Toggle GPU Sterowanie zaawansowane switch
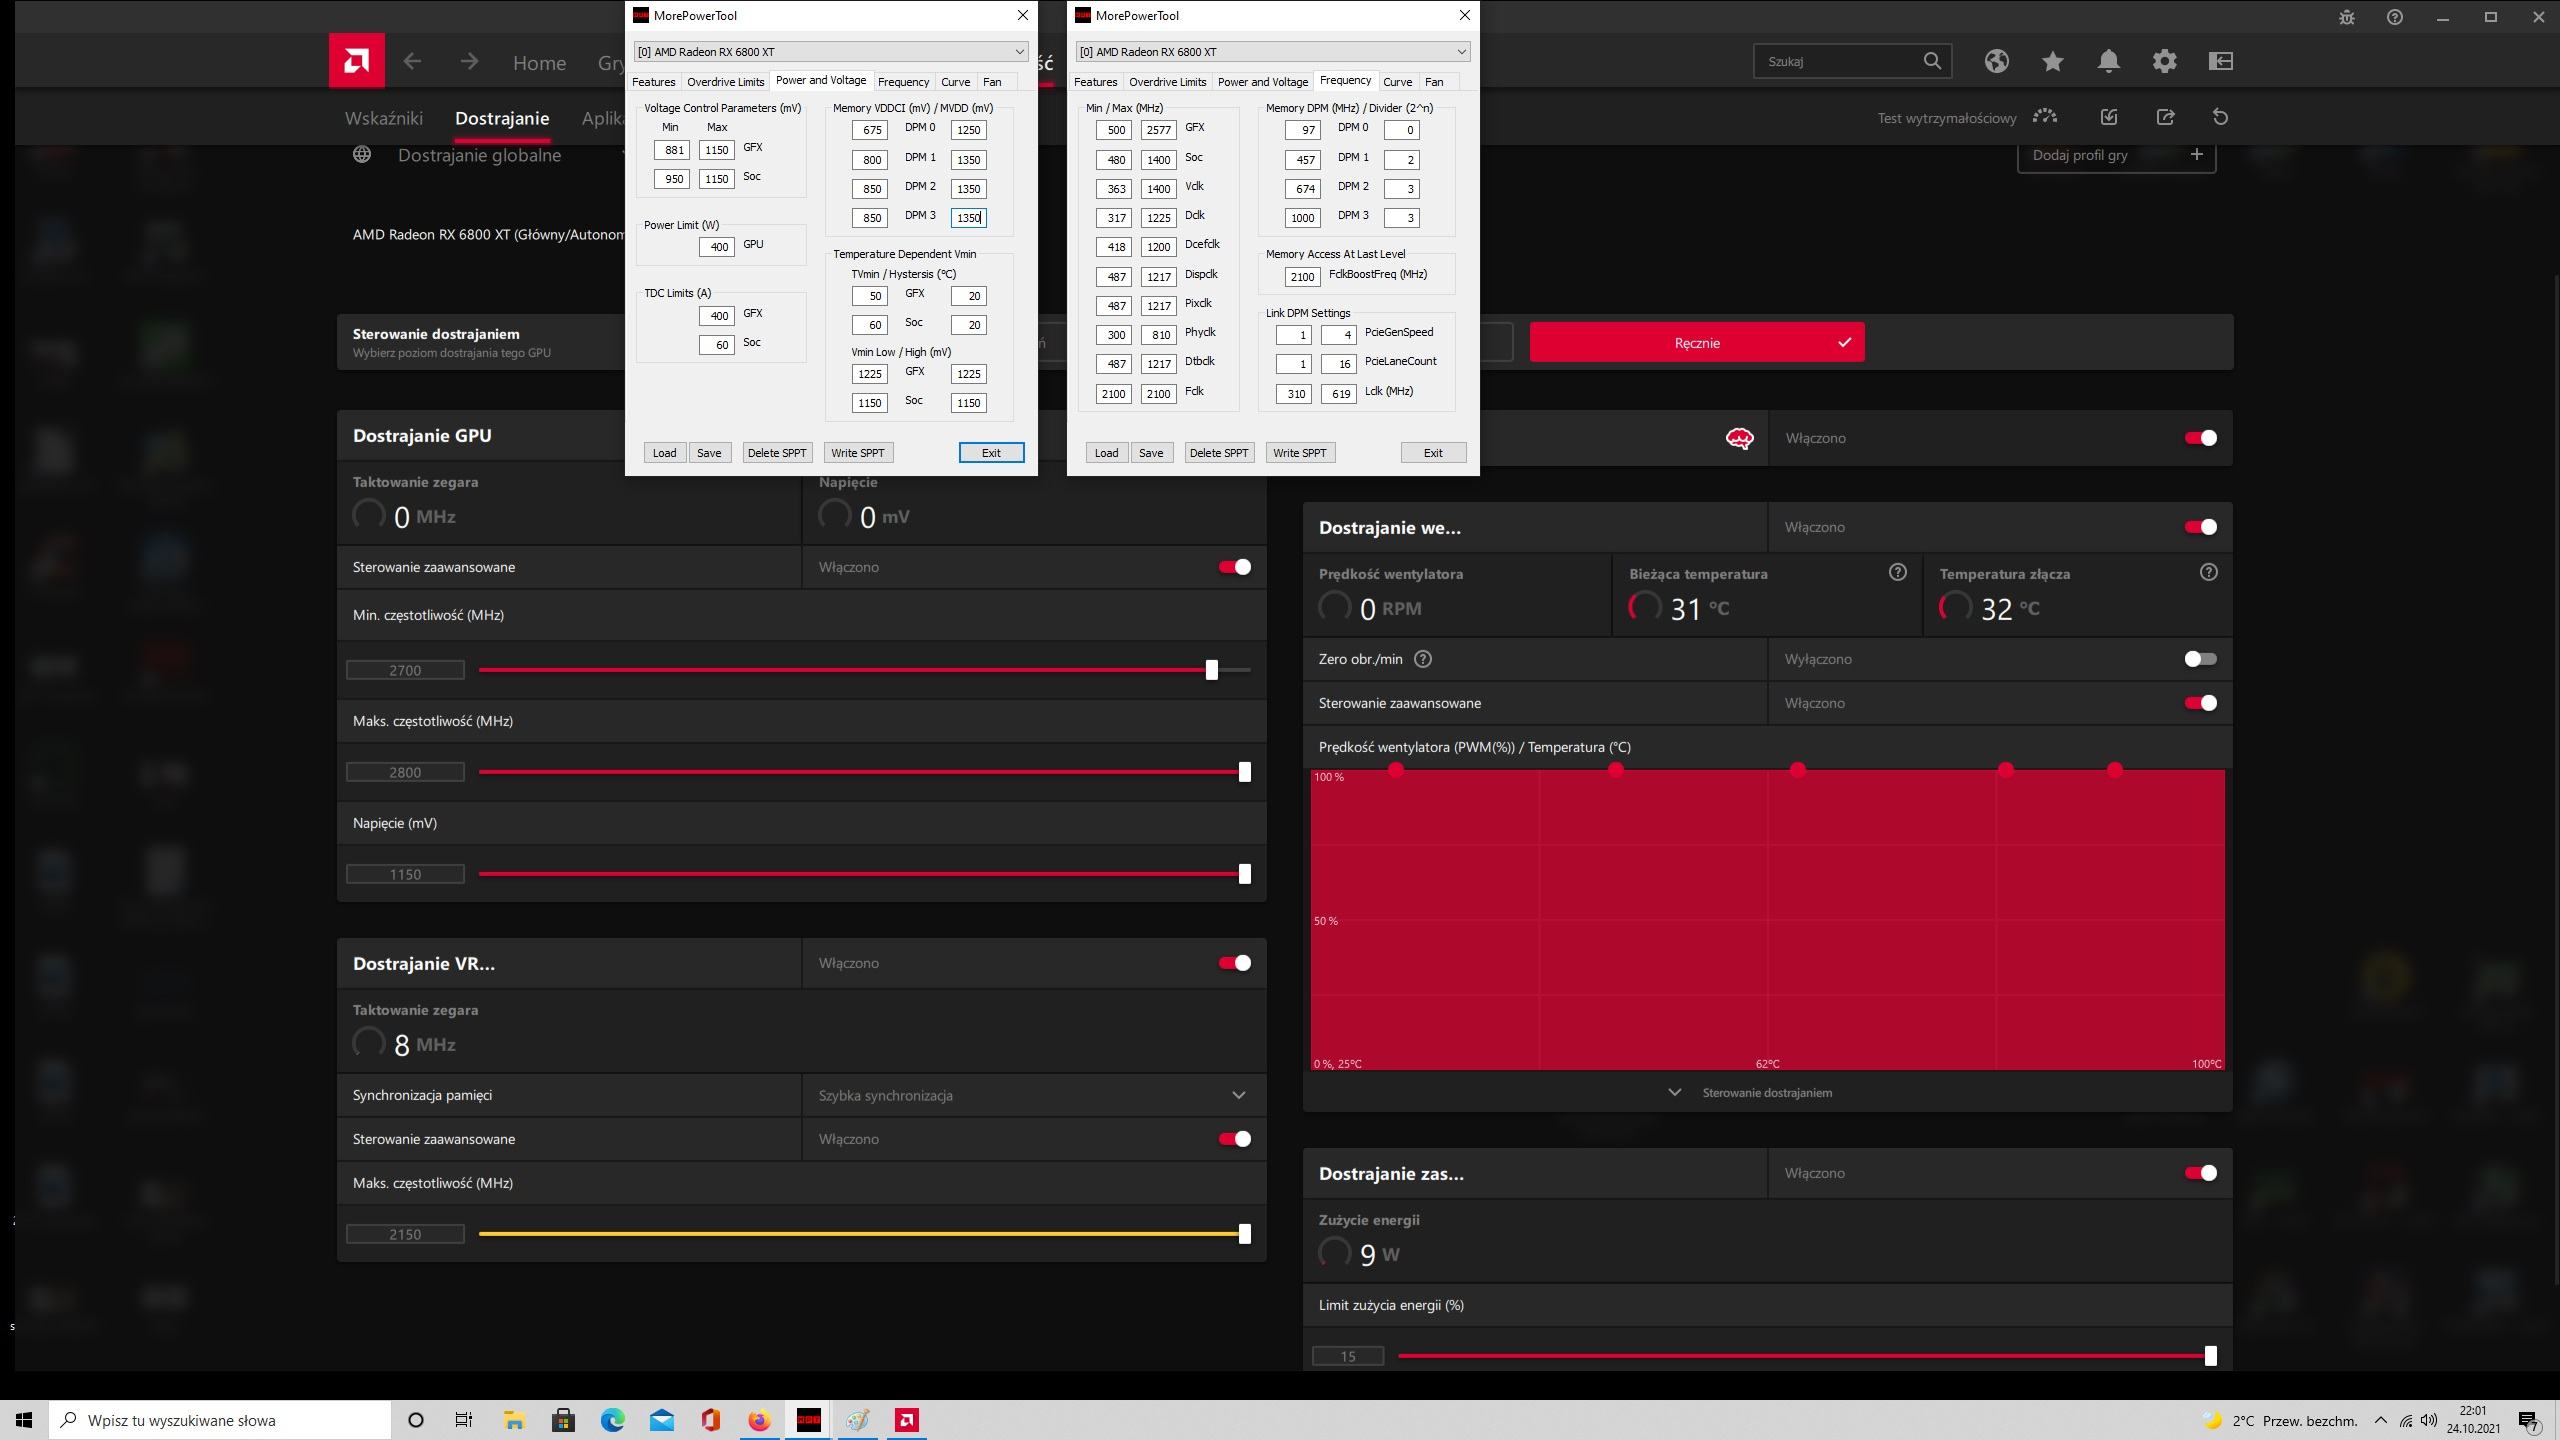Viewport: 2560px width, 1440px height. coord(1234,567)
